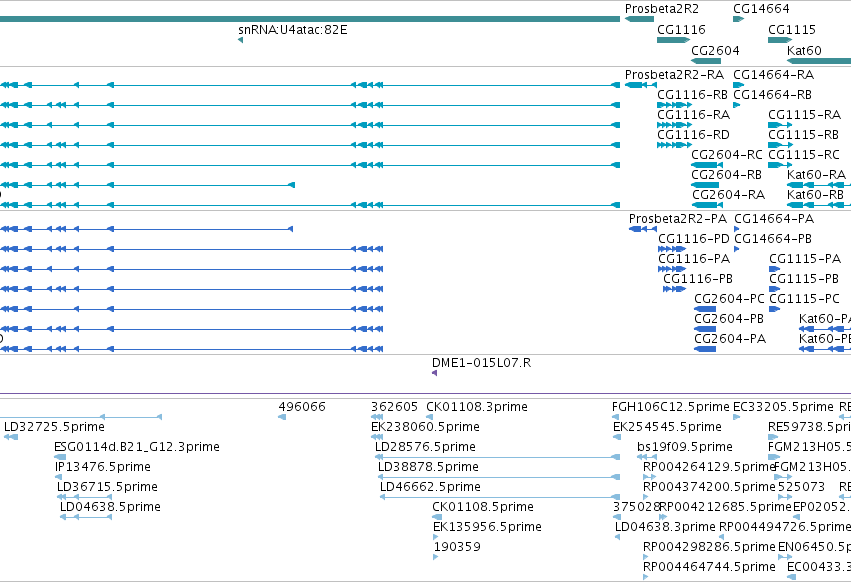Screen dimensions: 851x582
Task: Click transcript CG1115-RB
Action: [x=780, y=145]
